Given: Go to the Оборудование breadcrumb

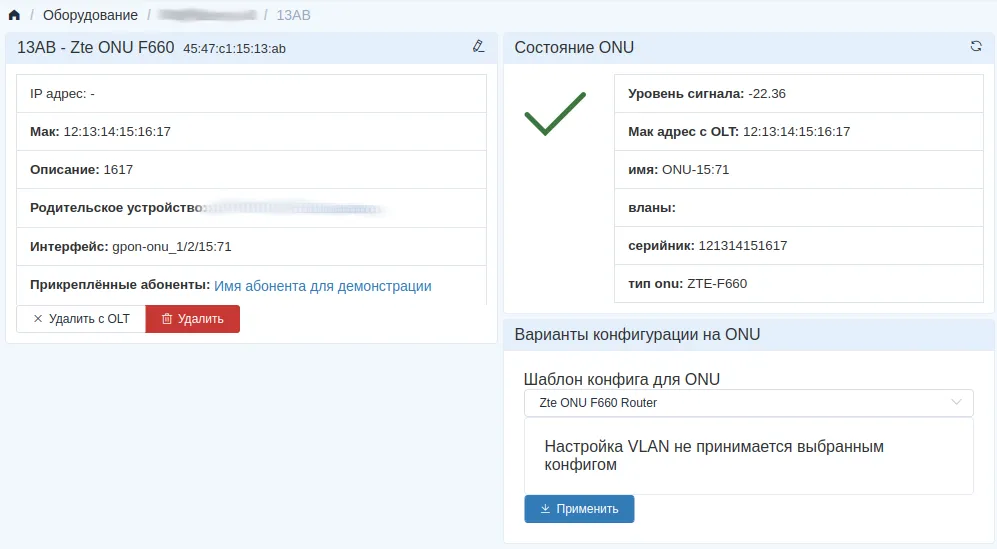Looking at the screenshot, I should (x=90, y=15).
